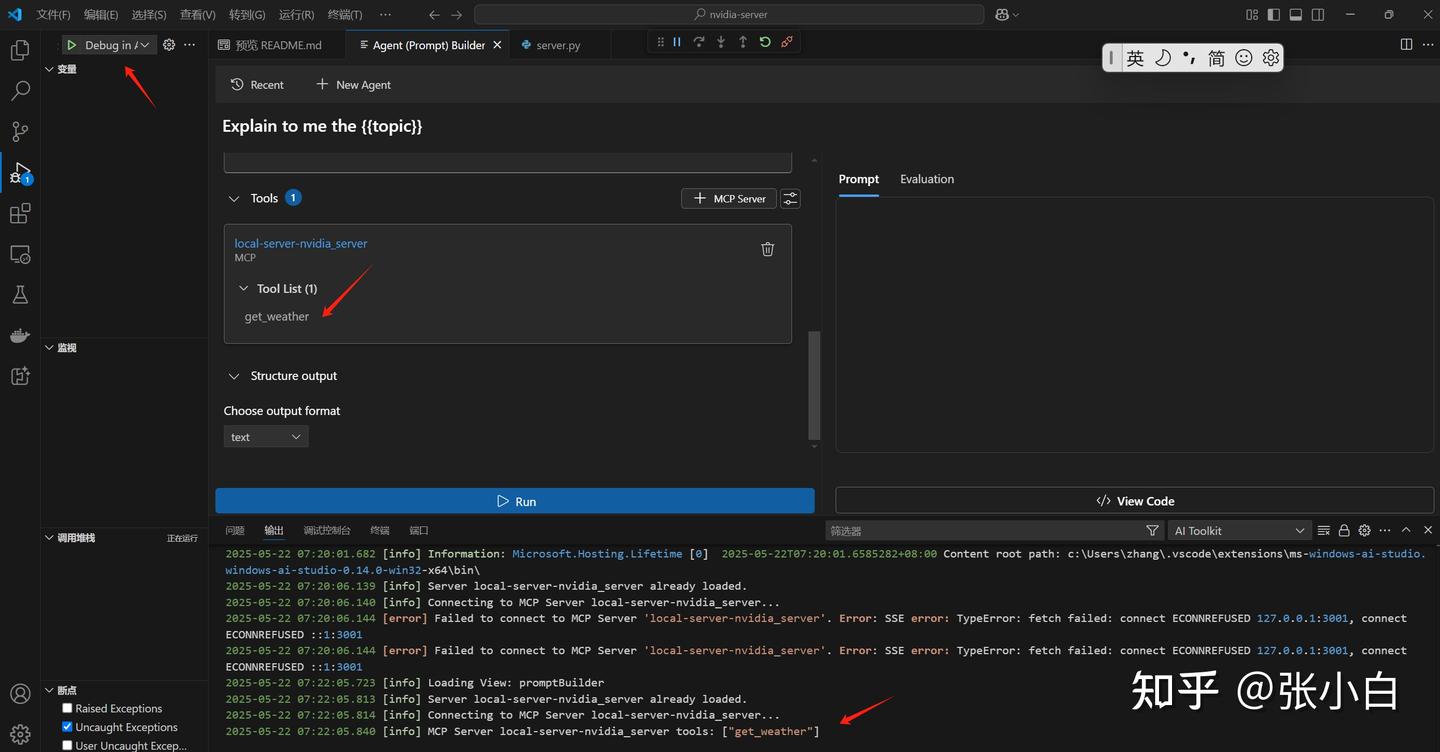Switch to the Evaluation tab

pyautogui.click(x=926, y=179)
